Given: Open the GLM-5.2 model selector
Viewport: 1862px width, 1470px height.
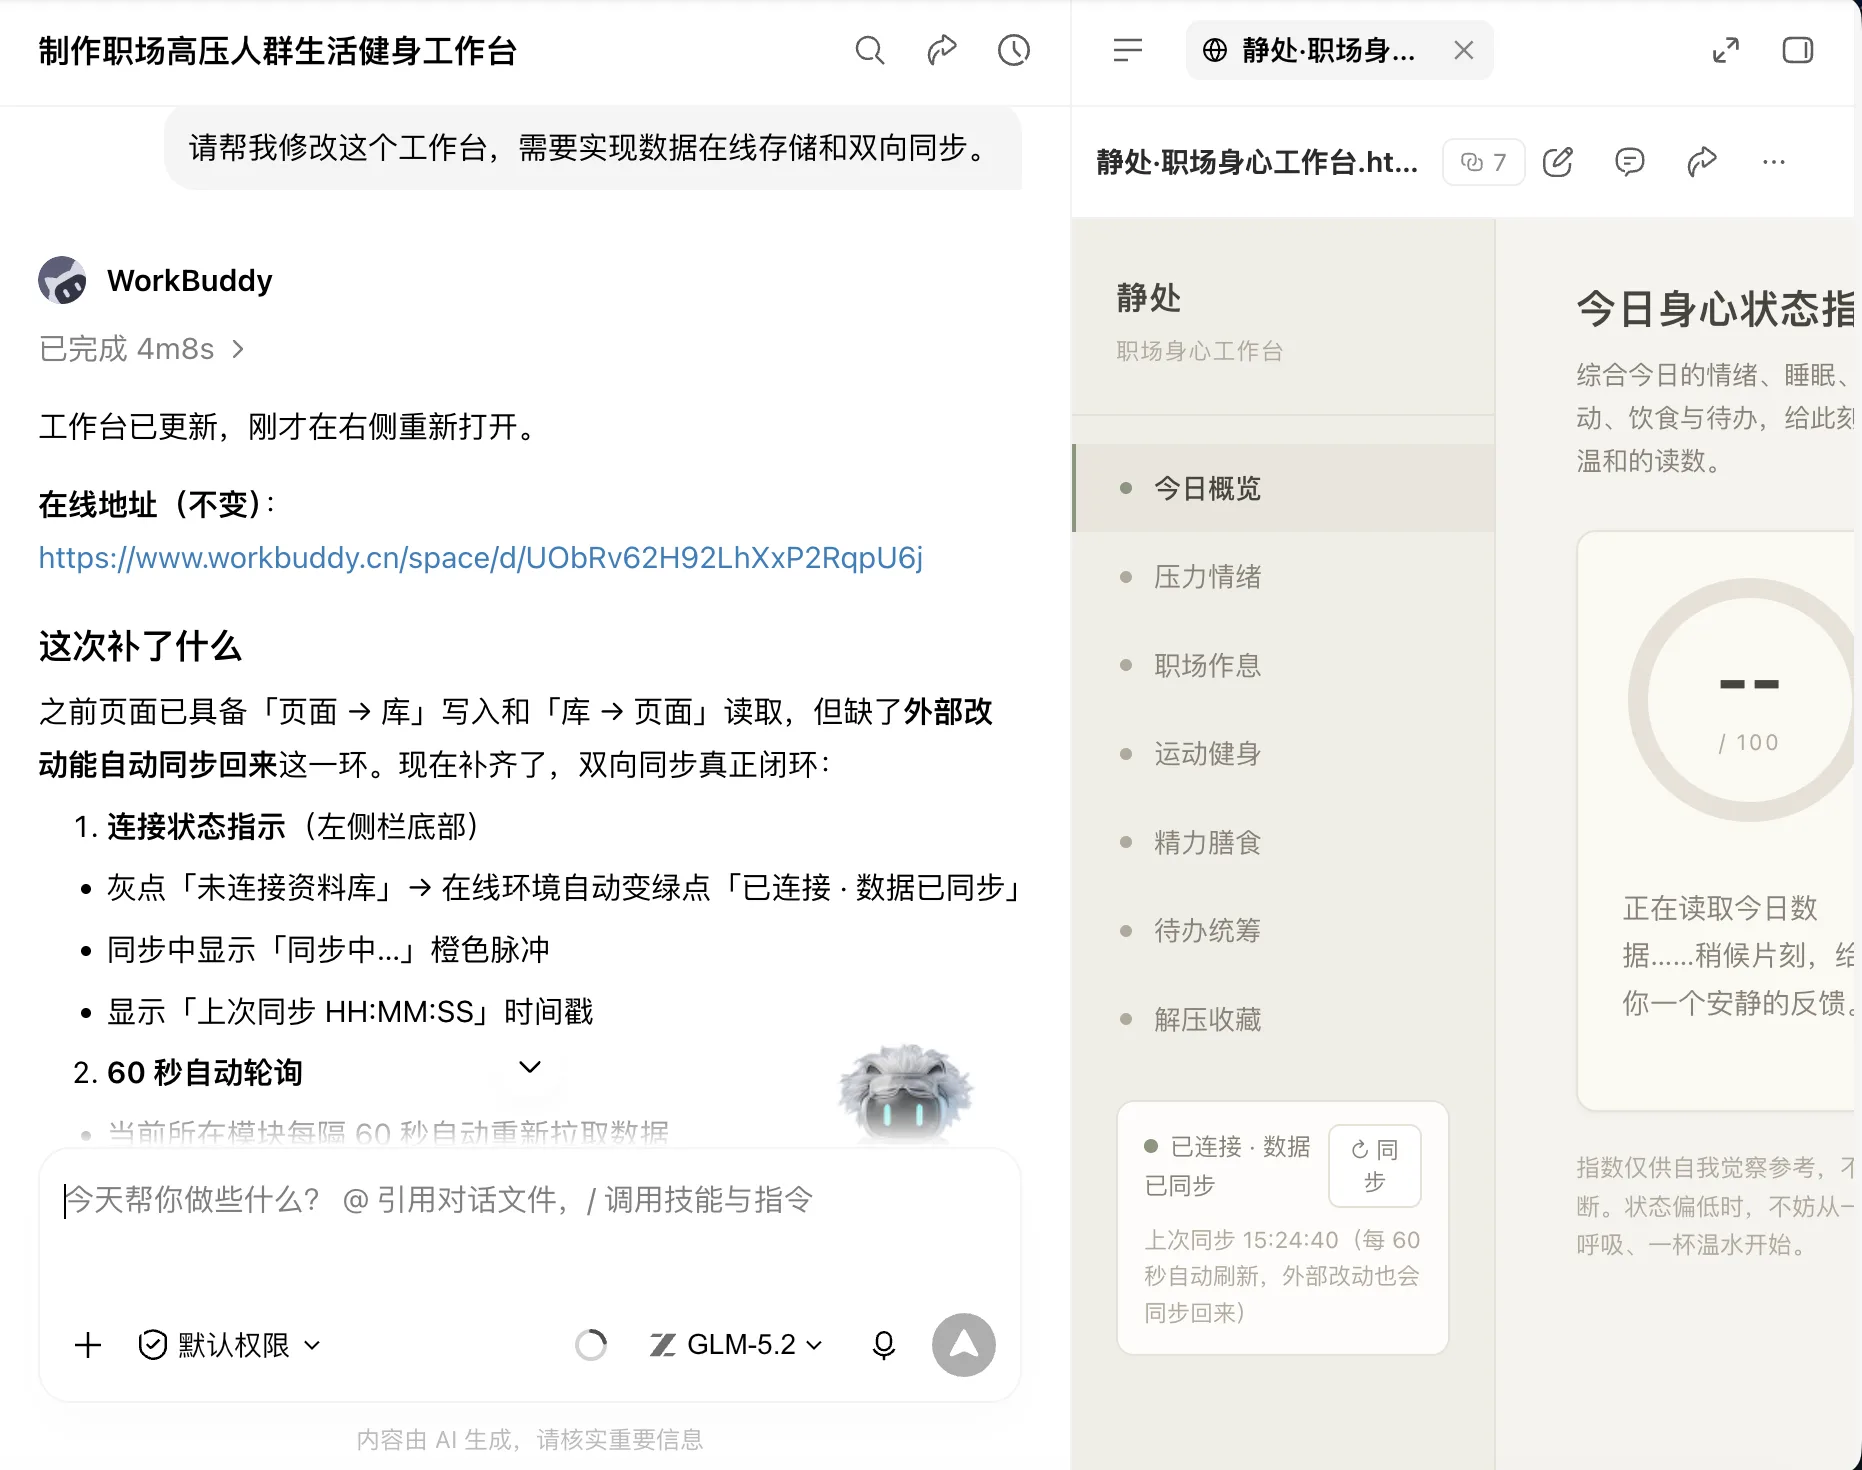Looking at the screenshot, I should click(x=737, y=1345).
